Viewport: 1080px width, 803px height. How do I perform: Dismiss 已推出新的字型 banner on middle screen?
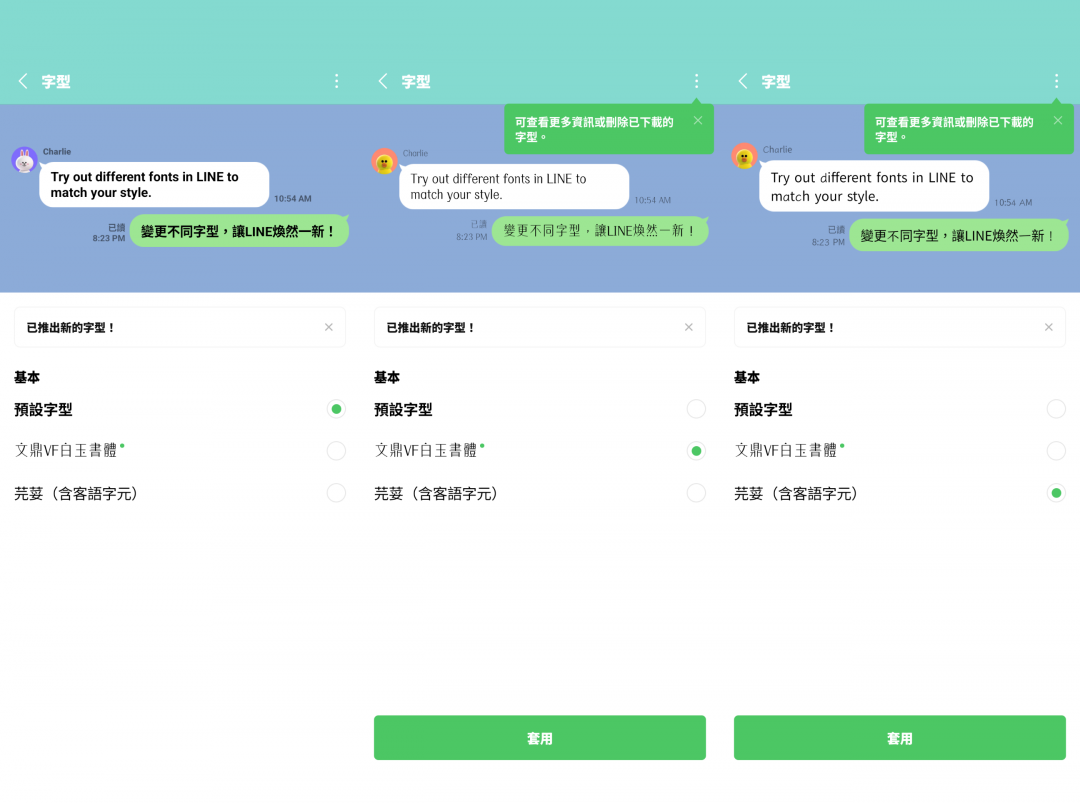click(688, 327)
